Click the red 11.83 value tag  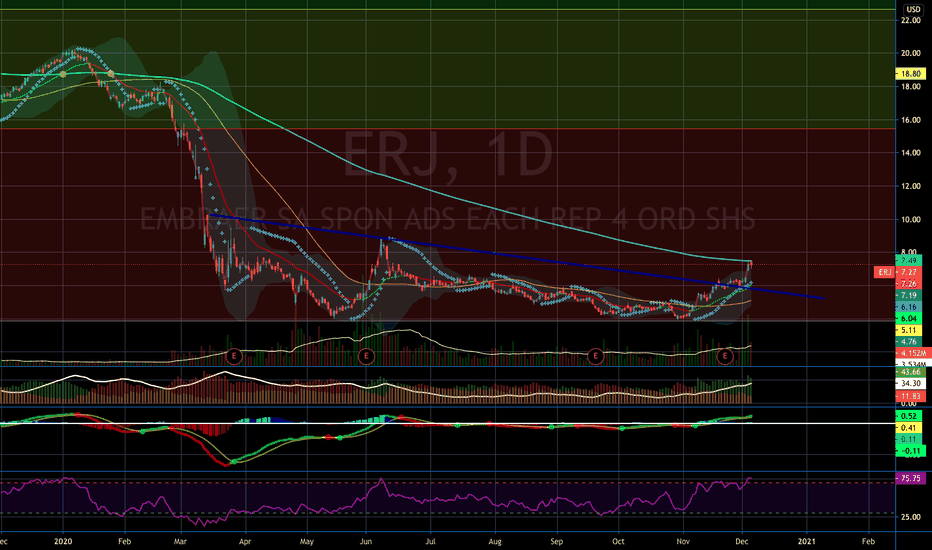(910, 396)
